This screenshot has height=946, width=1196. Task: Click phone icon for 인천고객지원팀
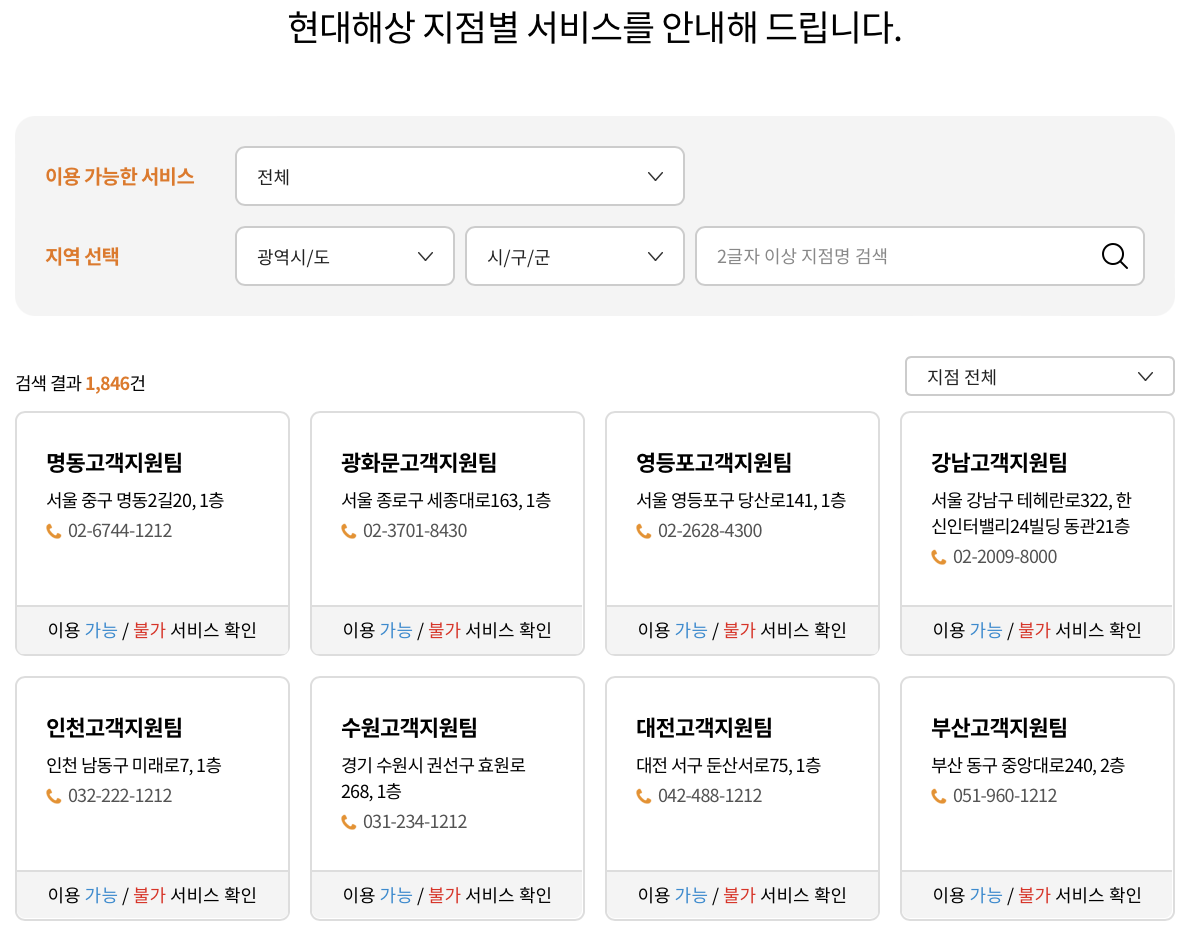coord(53,796)
